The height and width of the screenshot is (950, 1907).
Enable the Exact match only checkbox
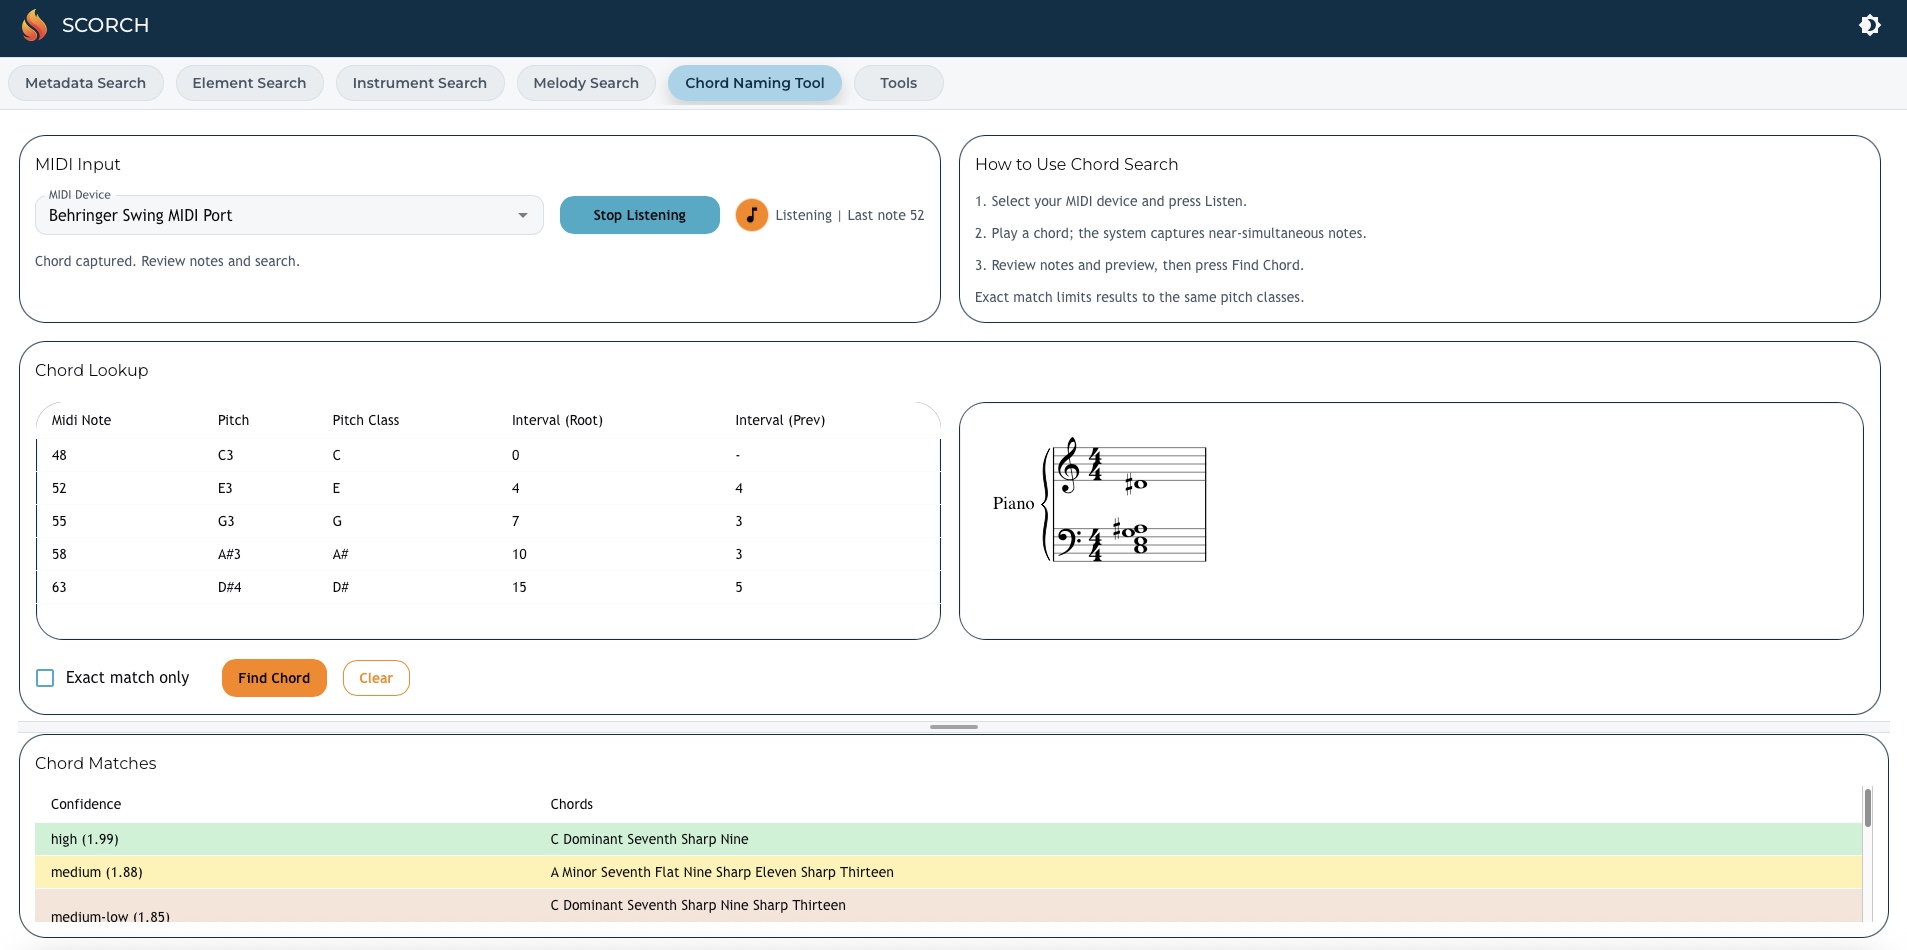[x=45, y=677]
